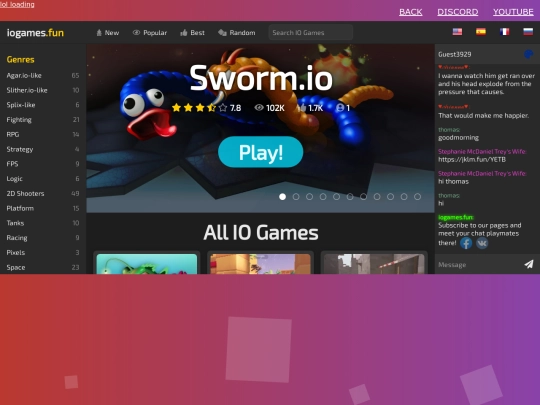This screenshot has height=405, width=540.
Task: Focus the Search IO Games field
Action: point(311,32)
